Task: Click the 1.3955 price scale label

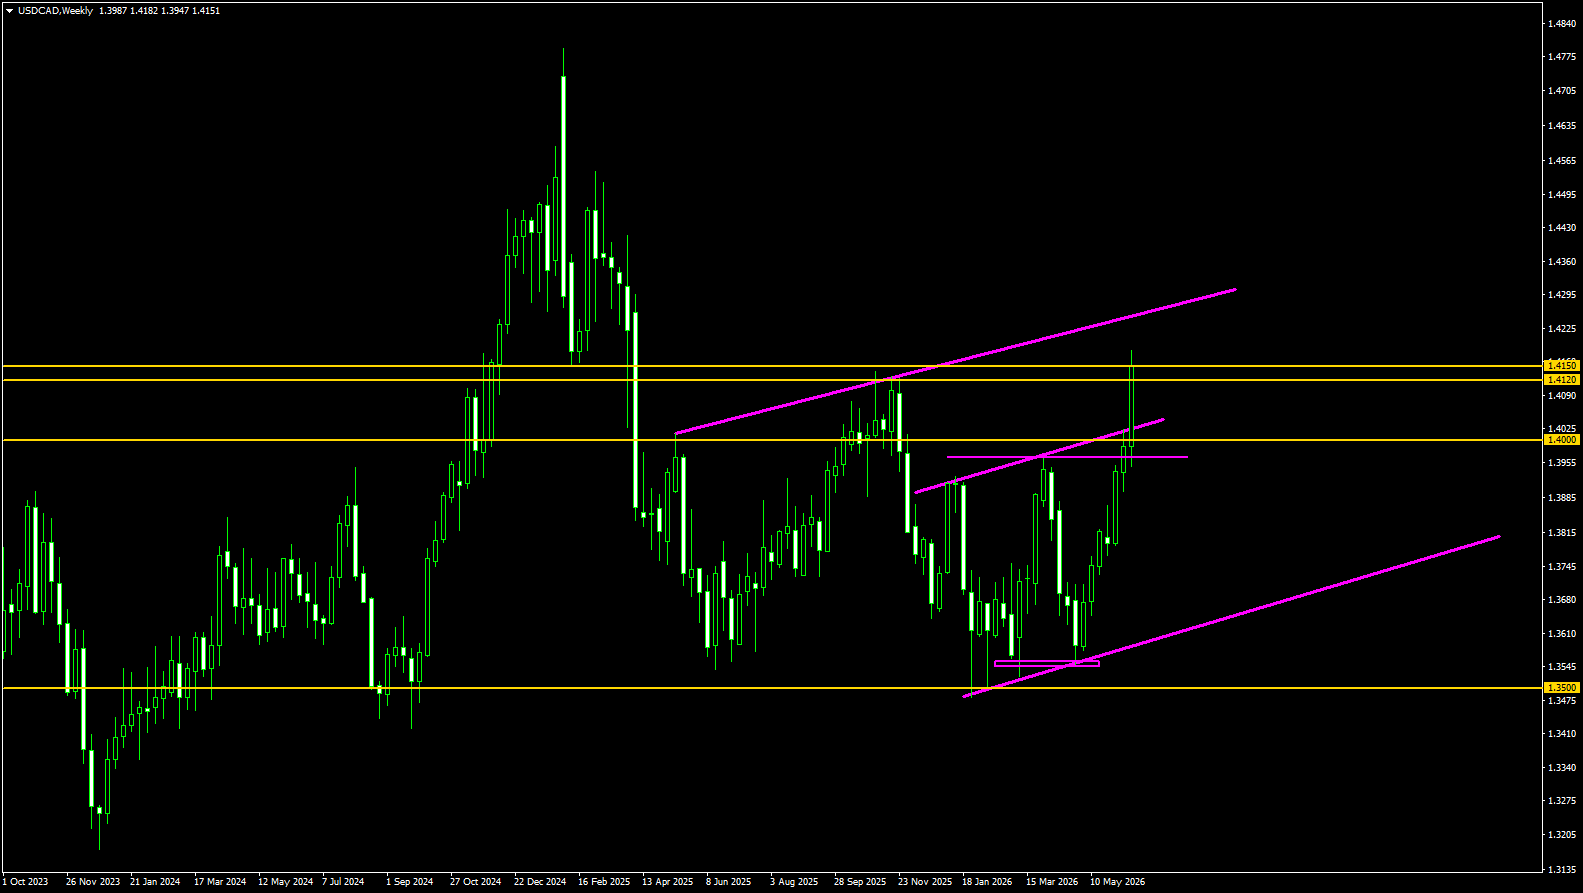Action: coord(1562,463)
